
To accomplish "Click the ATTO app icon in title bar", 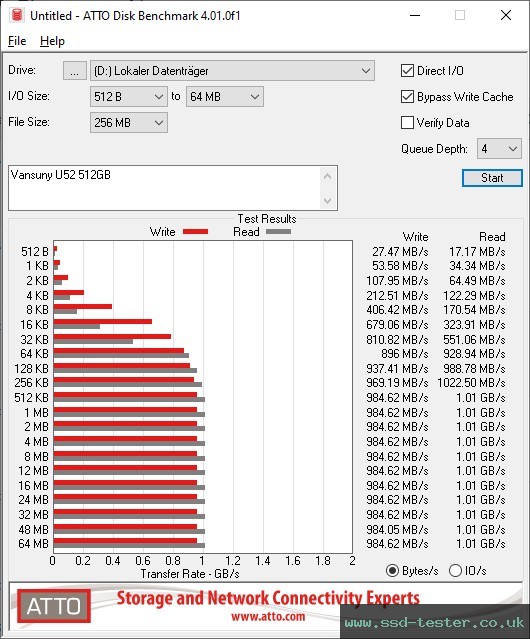I will pyautogui.click(x=17, y=15).
